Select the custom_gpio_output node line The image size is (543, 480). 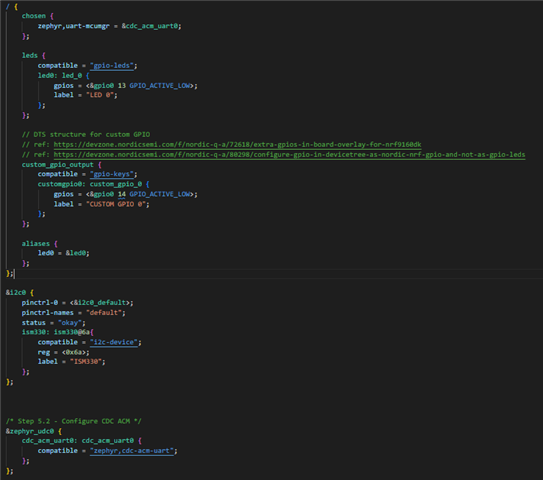(x=61, y=165)
